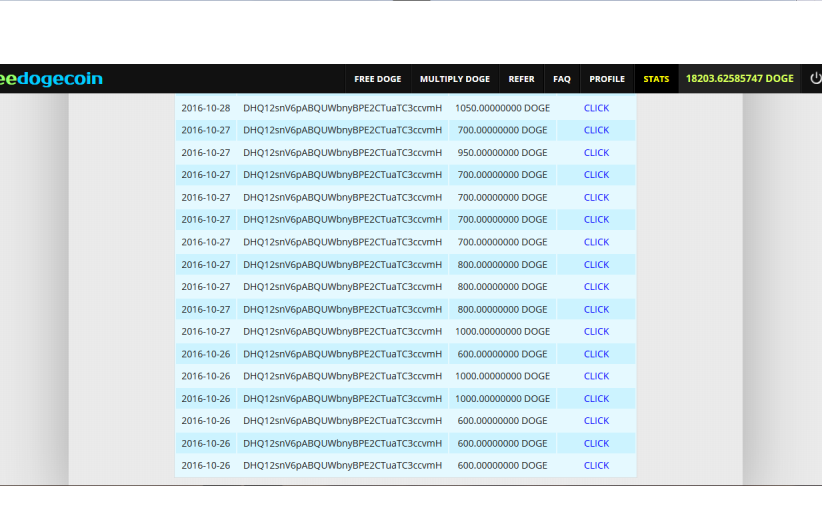Select the wallet address in 2016-10-28 row

point(342,108)
